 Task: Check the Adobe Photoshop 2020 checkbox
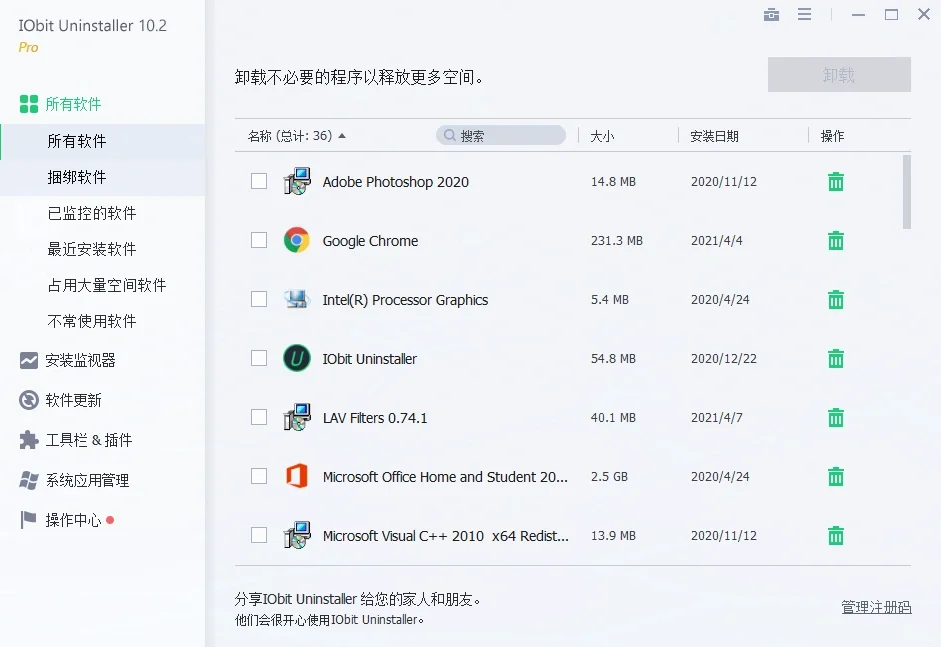click(x=259, y=182)
